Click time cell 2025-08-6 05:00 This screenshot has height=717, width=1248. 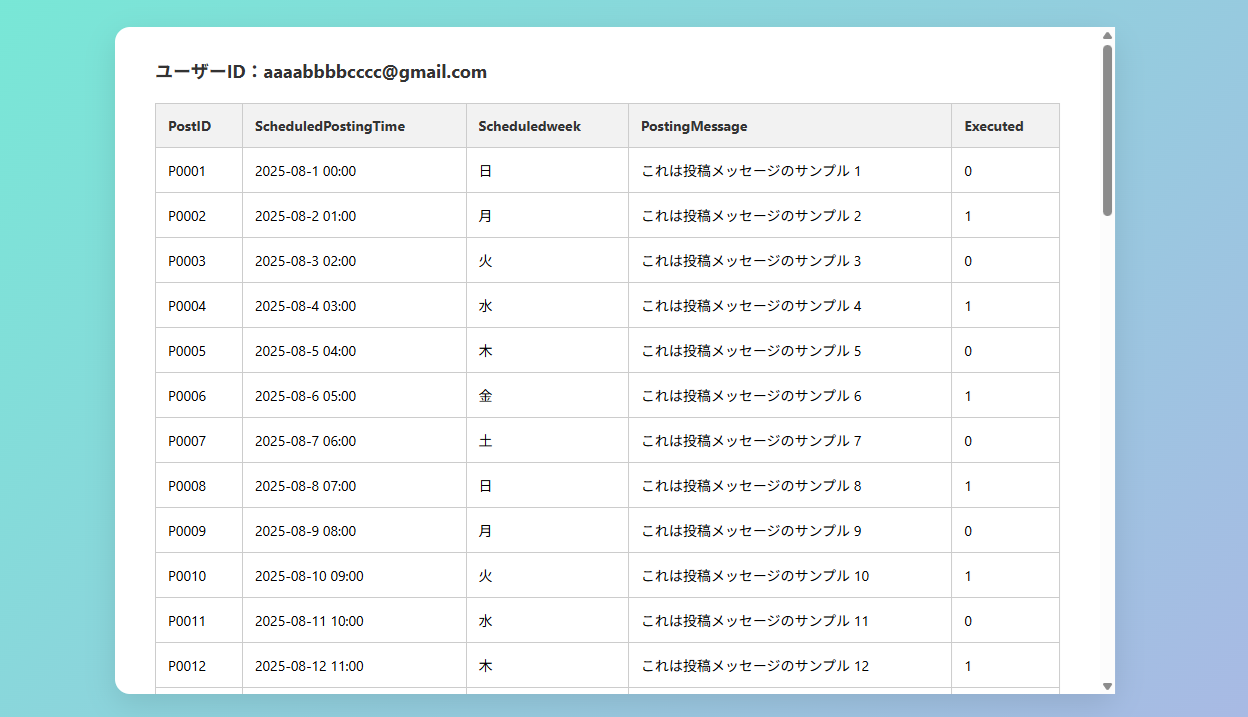coord(354,396)
